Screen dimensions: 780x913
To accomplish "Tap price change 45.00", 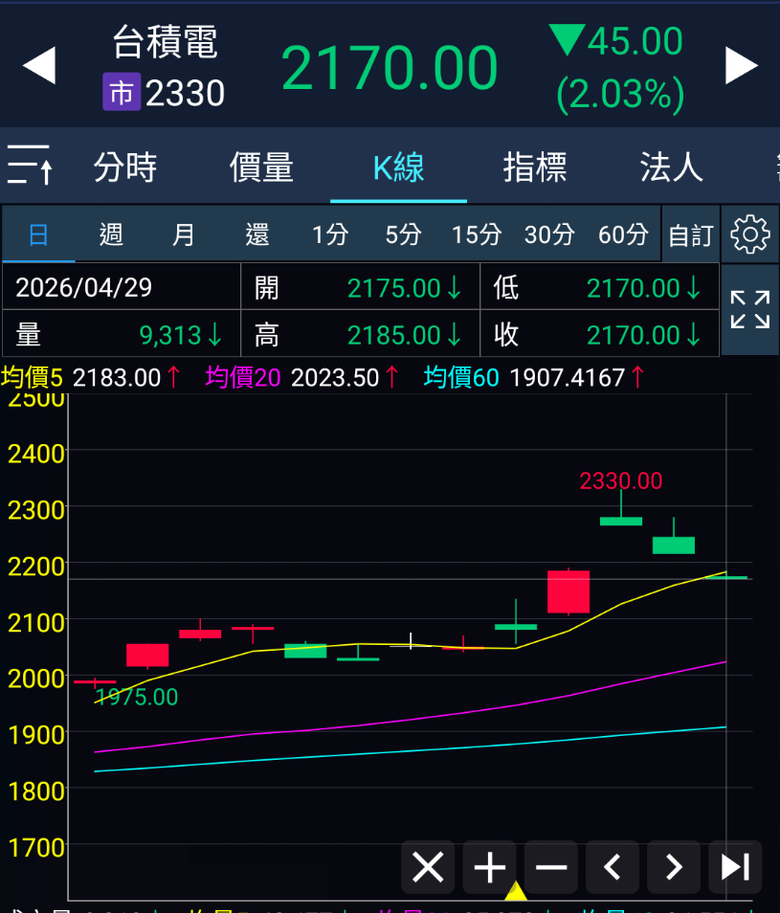I will click(x=634, y=41).
